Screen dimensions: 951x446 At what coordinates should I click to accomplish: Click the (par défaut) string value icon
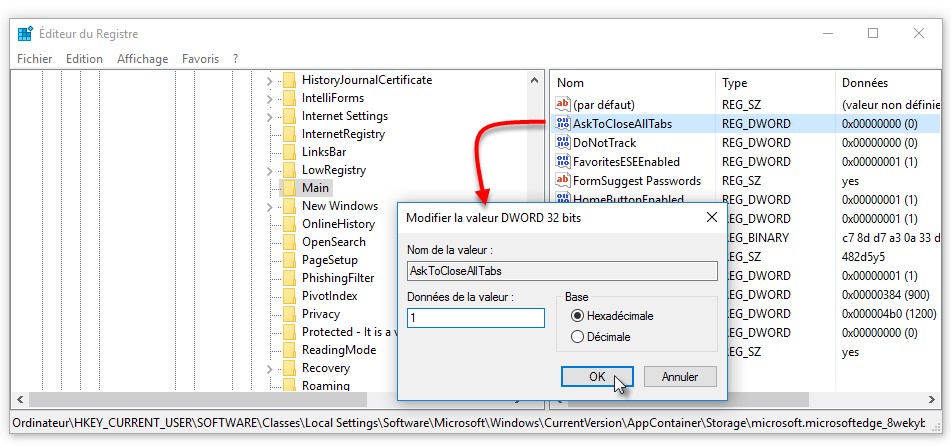pyautogui.click(x=562, y=105)
